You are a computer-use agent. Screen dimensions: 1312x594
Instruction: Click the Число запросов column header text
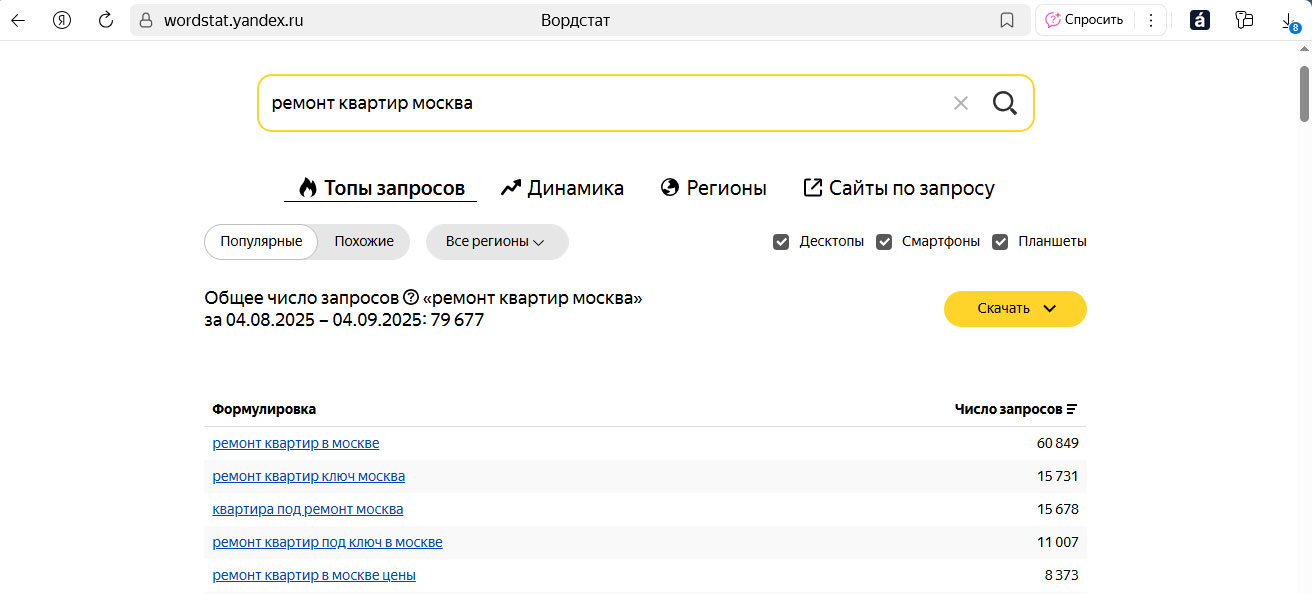coord(1008,409)
